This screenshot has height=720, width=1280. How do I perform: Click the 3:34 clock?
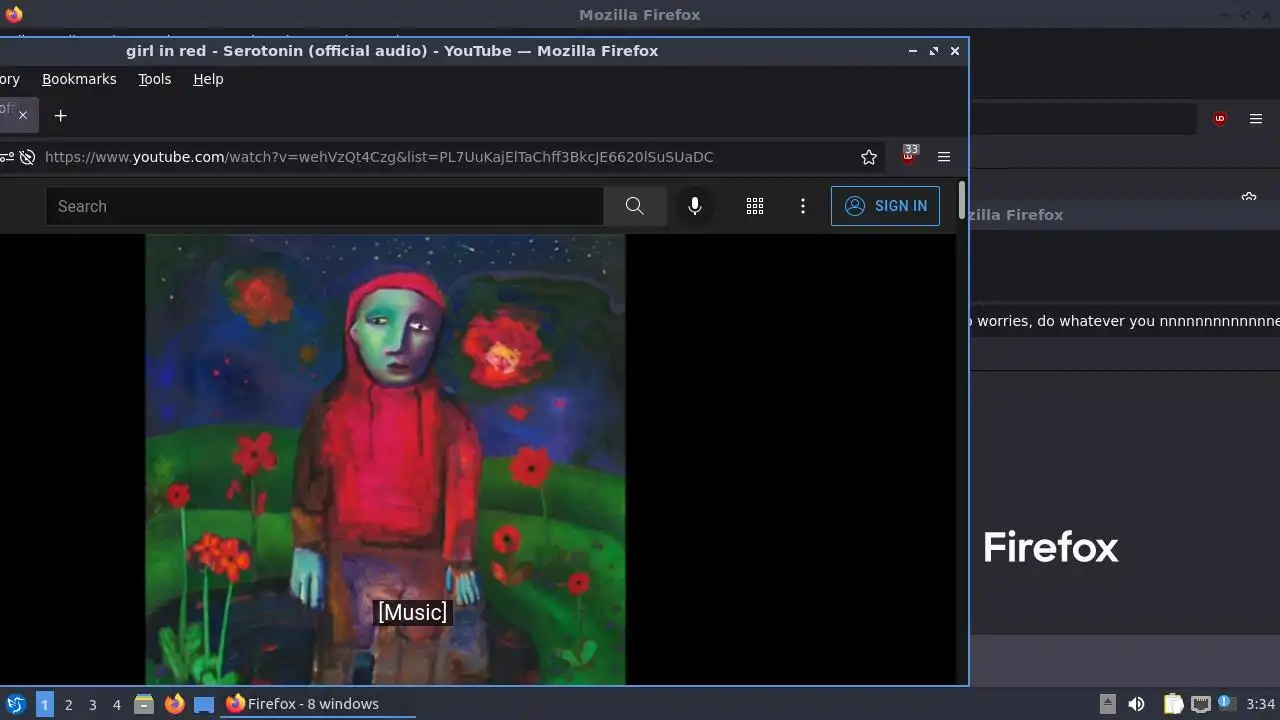pyautogui.click(x=1261, y=704)
